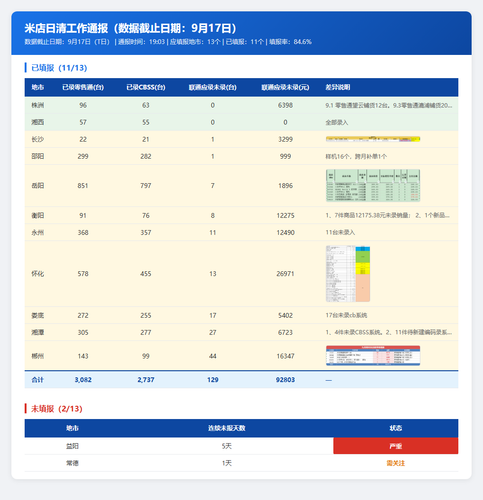Click the 44 value in 郴州 row
Screen dimensions: 483x500
[213, 356]
